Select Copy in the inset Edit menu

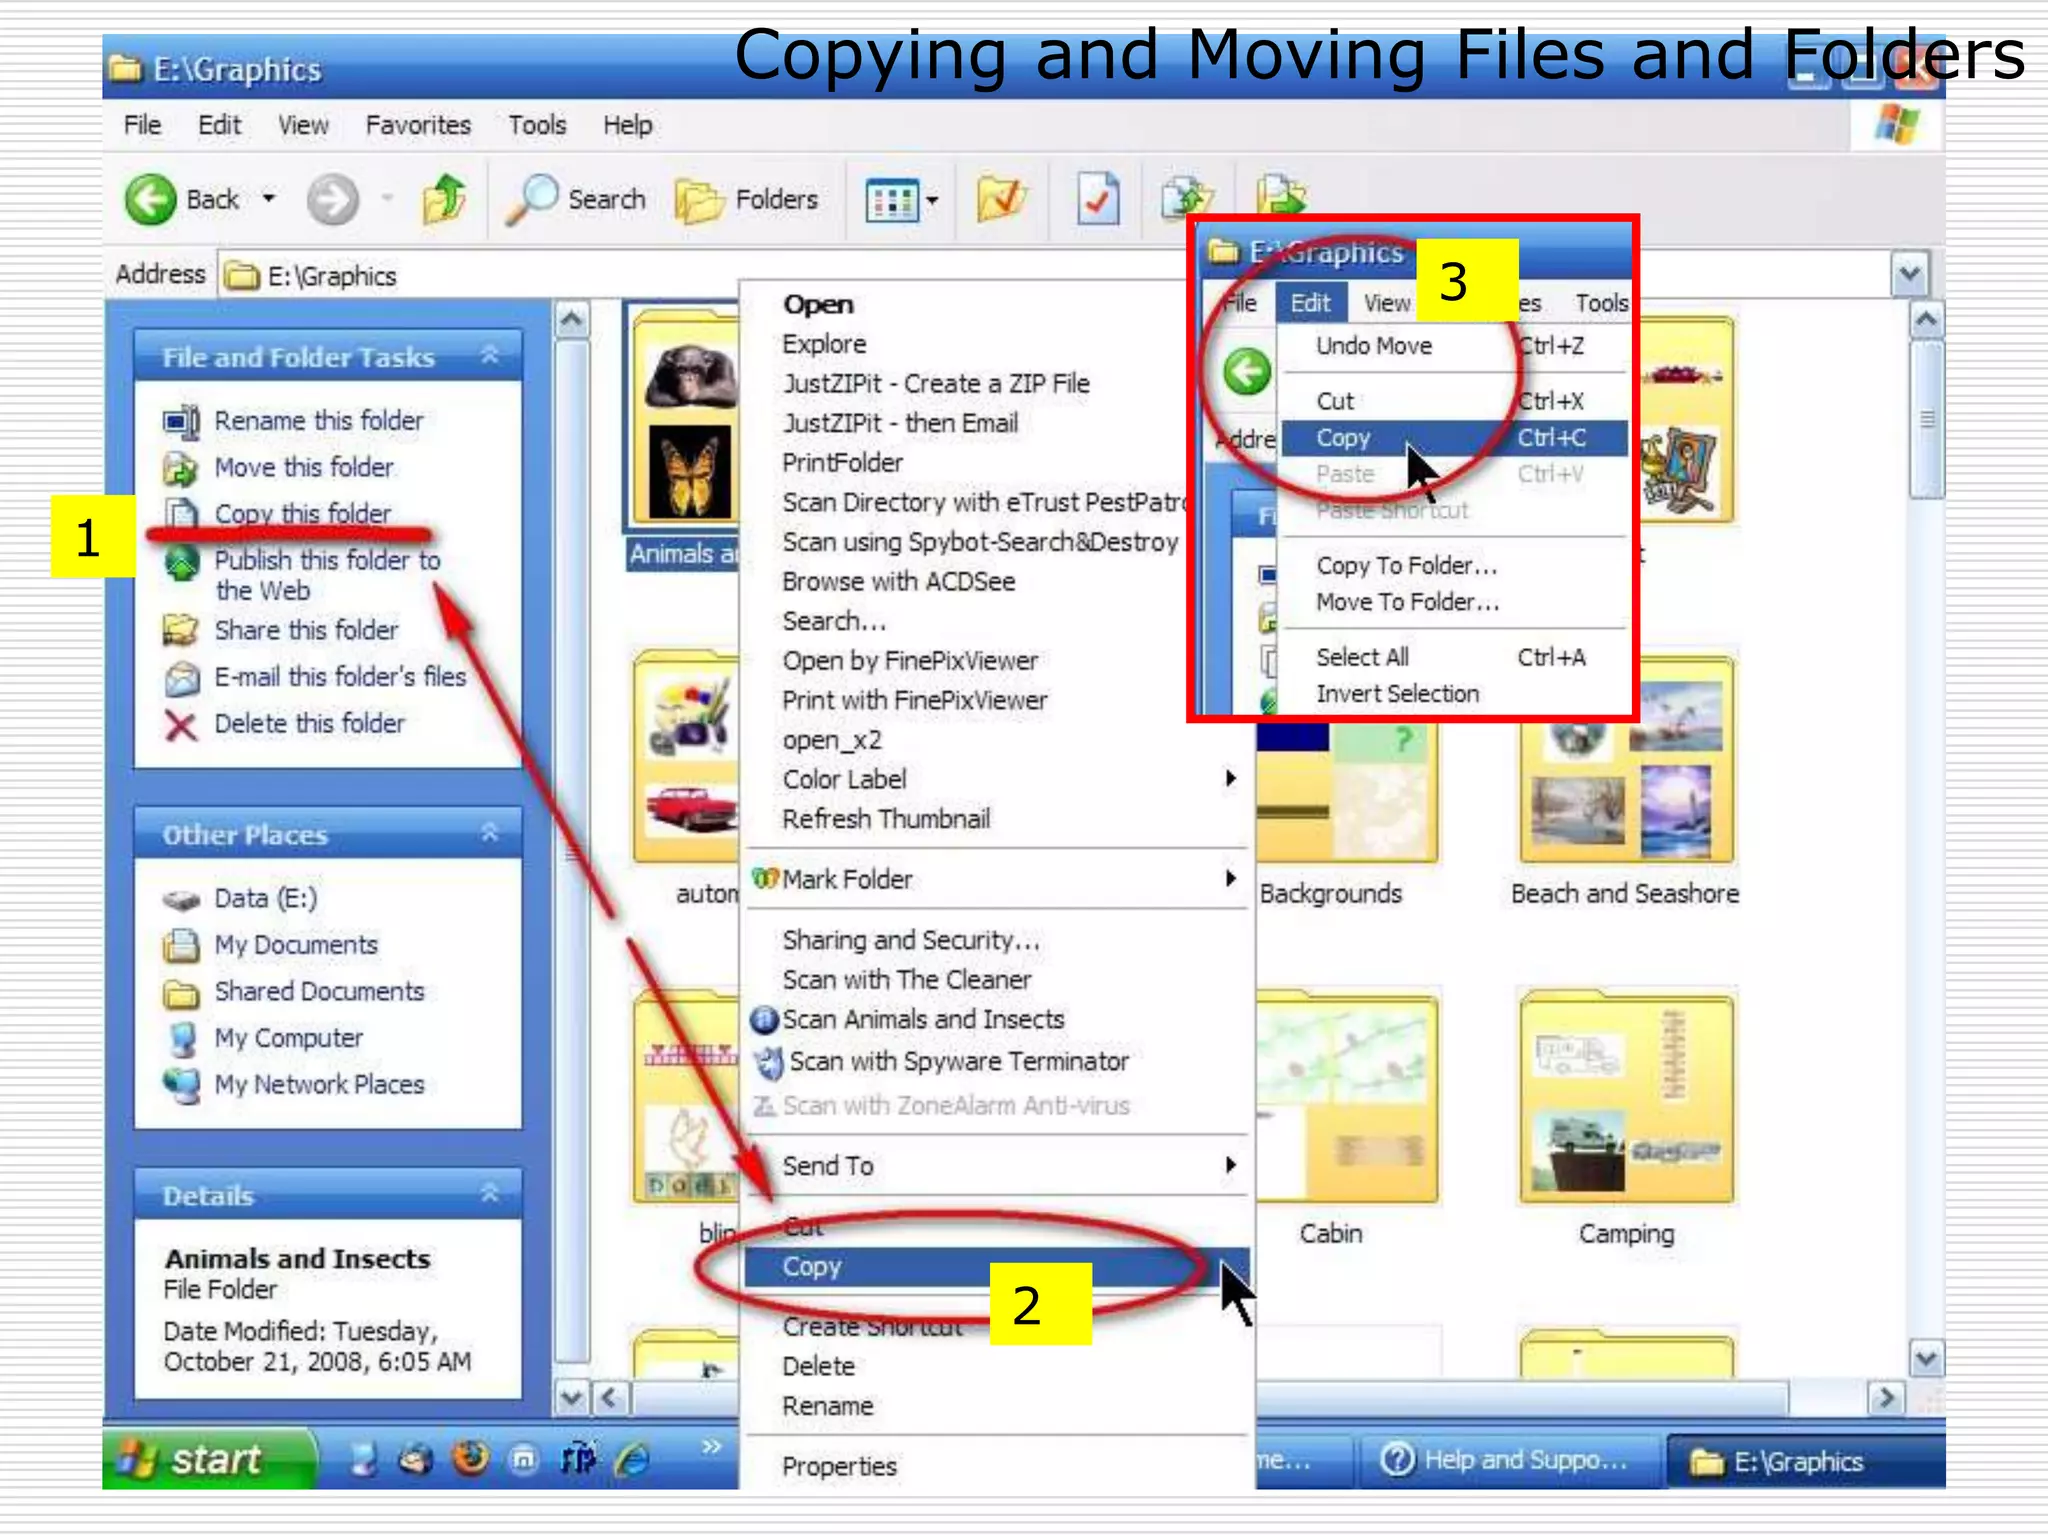pyautogui.click(x=1453, y=438)
